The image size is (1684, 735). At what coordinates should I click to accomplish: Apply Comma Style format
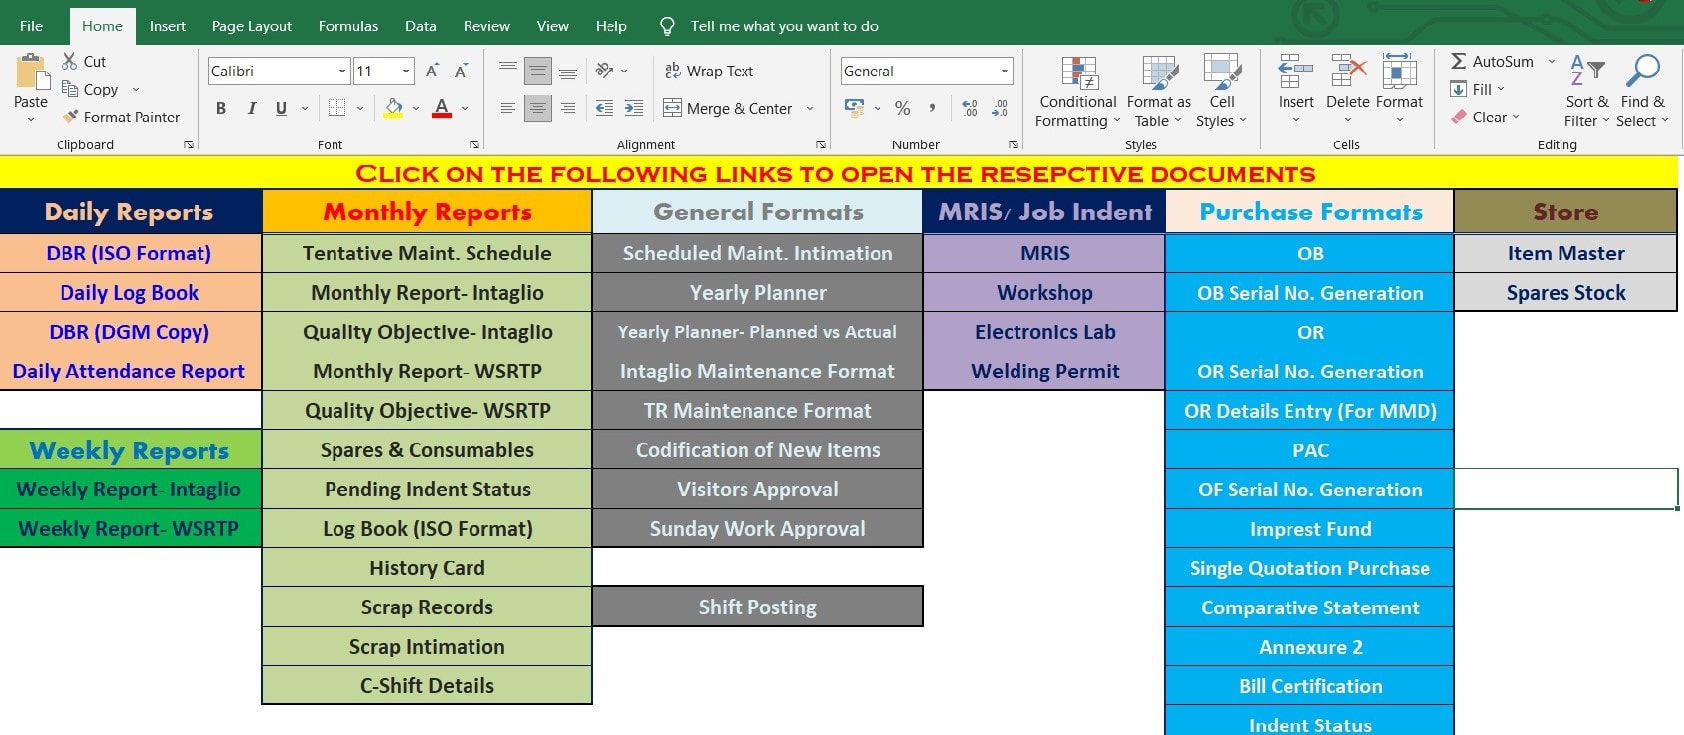click(932, 107)
